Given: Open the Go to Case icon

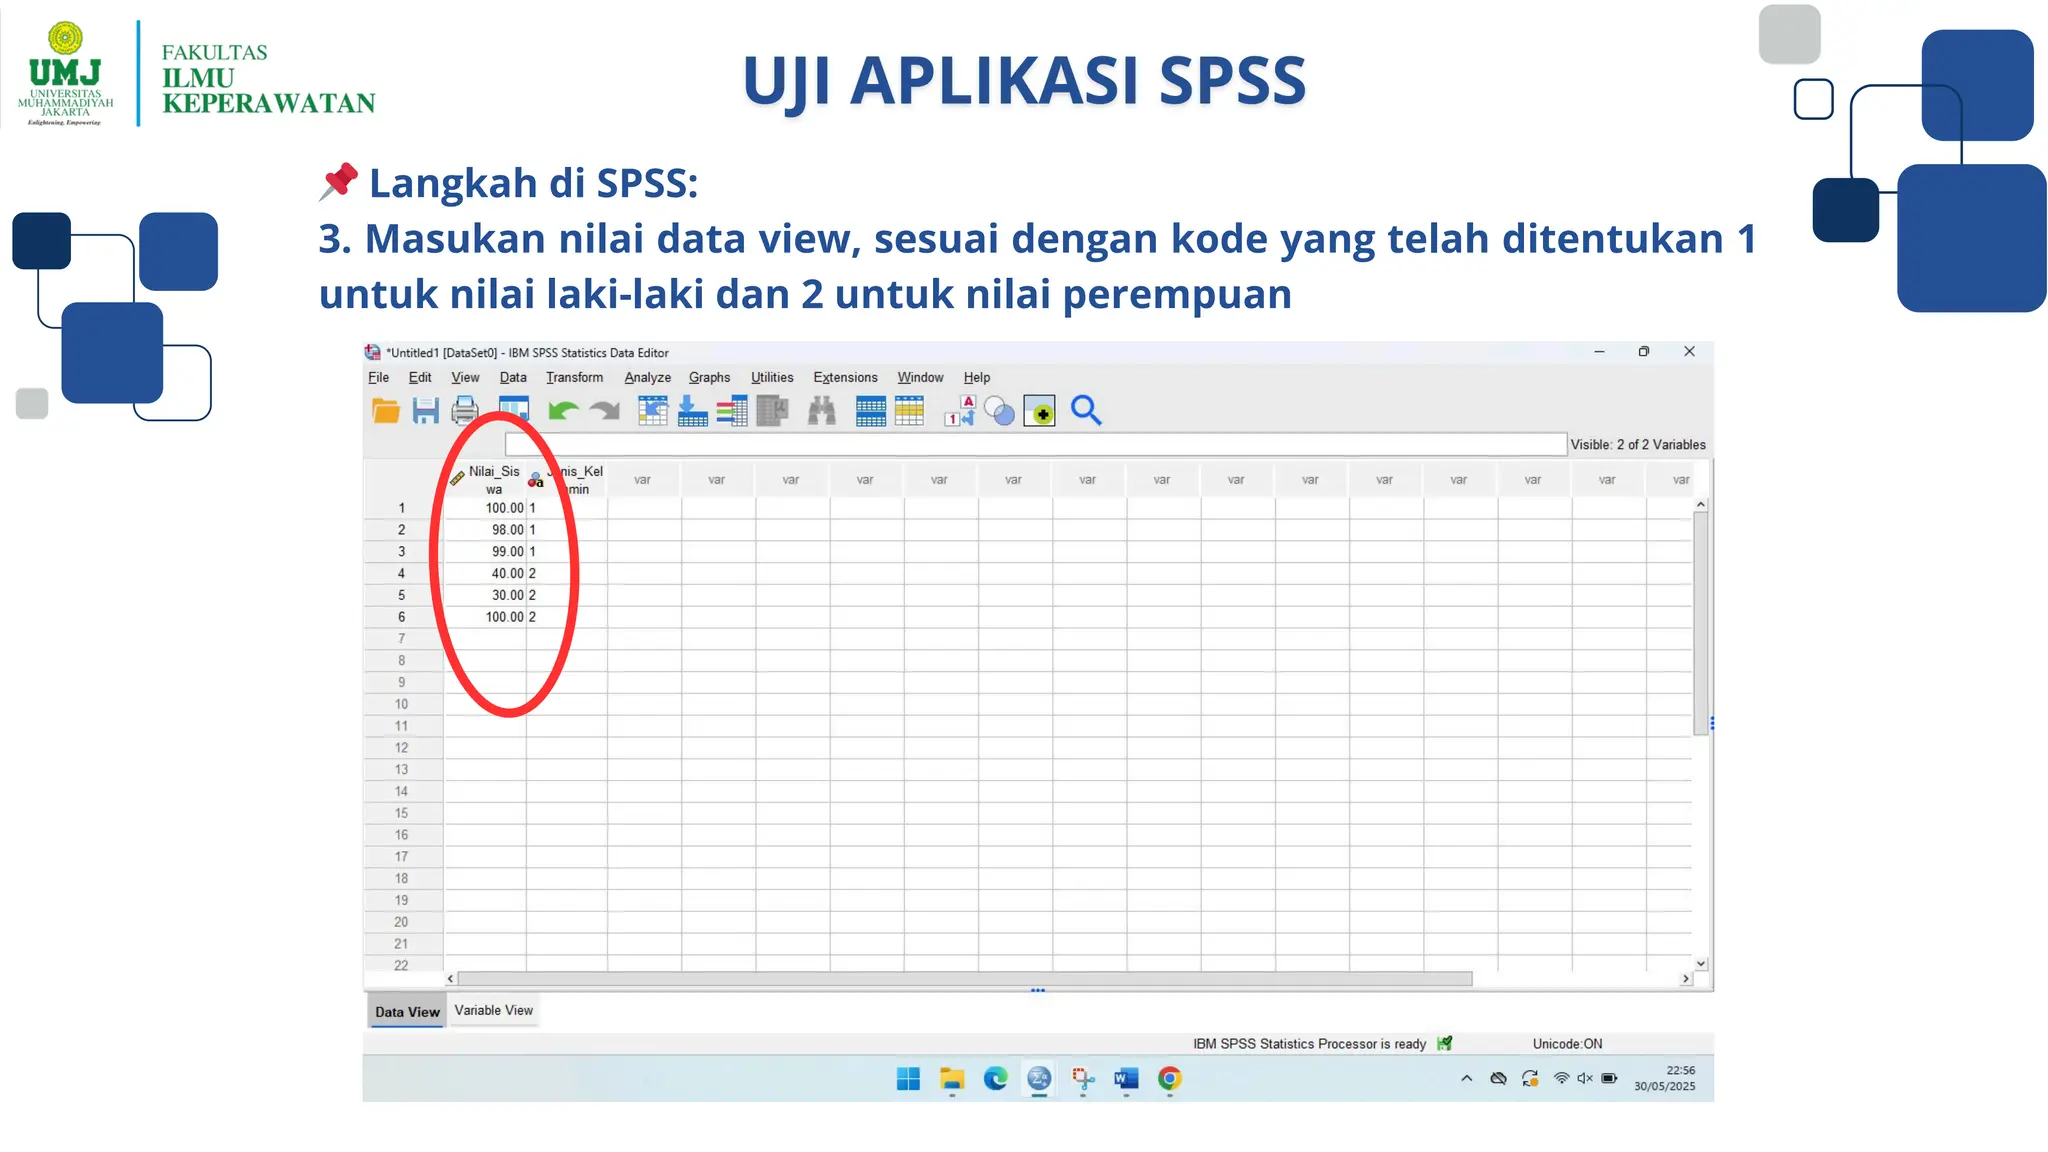Looking at the screenshot, I should tap(653, 411).
